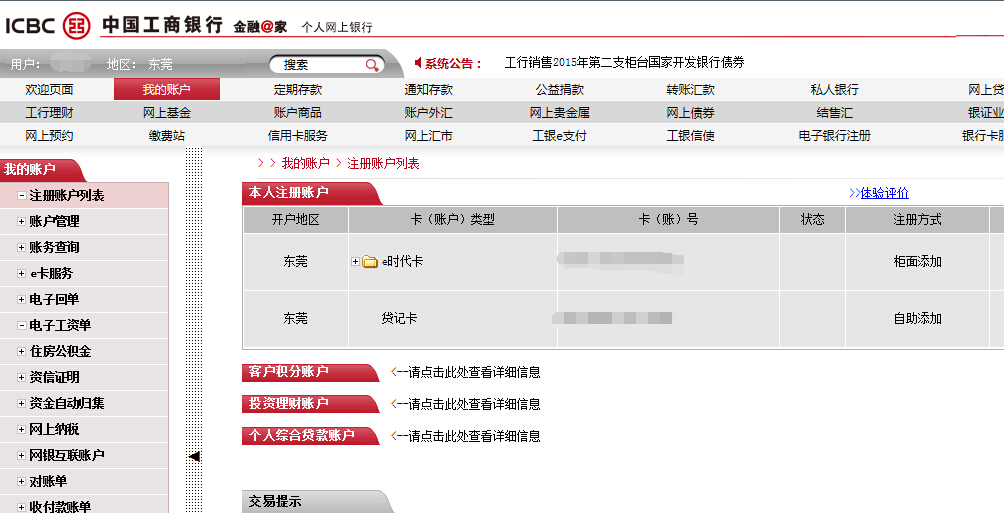Image resolution: width=1004 pixels, height=513 pixels.
Task: Open the 网上债券 menu
Action: pyautogui.click(x=690, y=113)
